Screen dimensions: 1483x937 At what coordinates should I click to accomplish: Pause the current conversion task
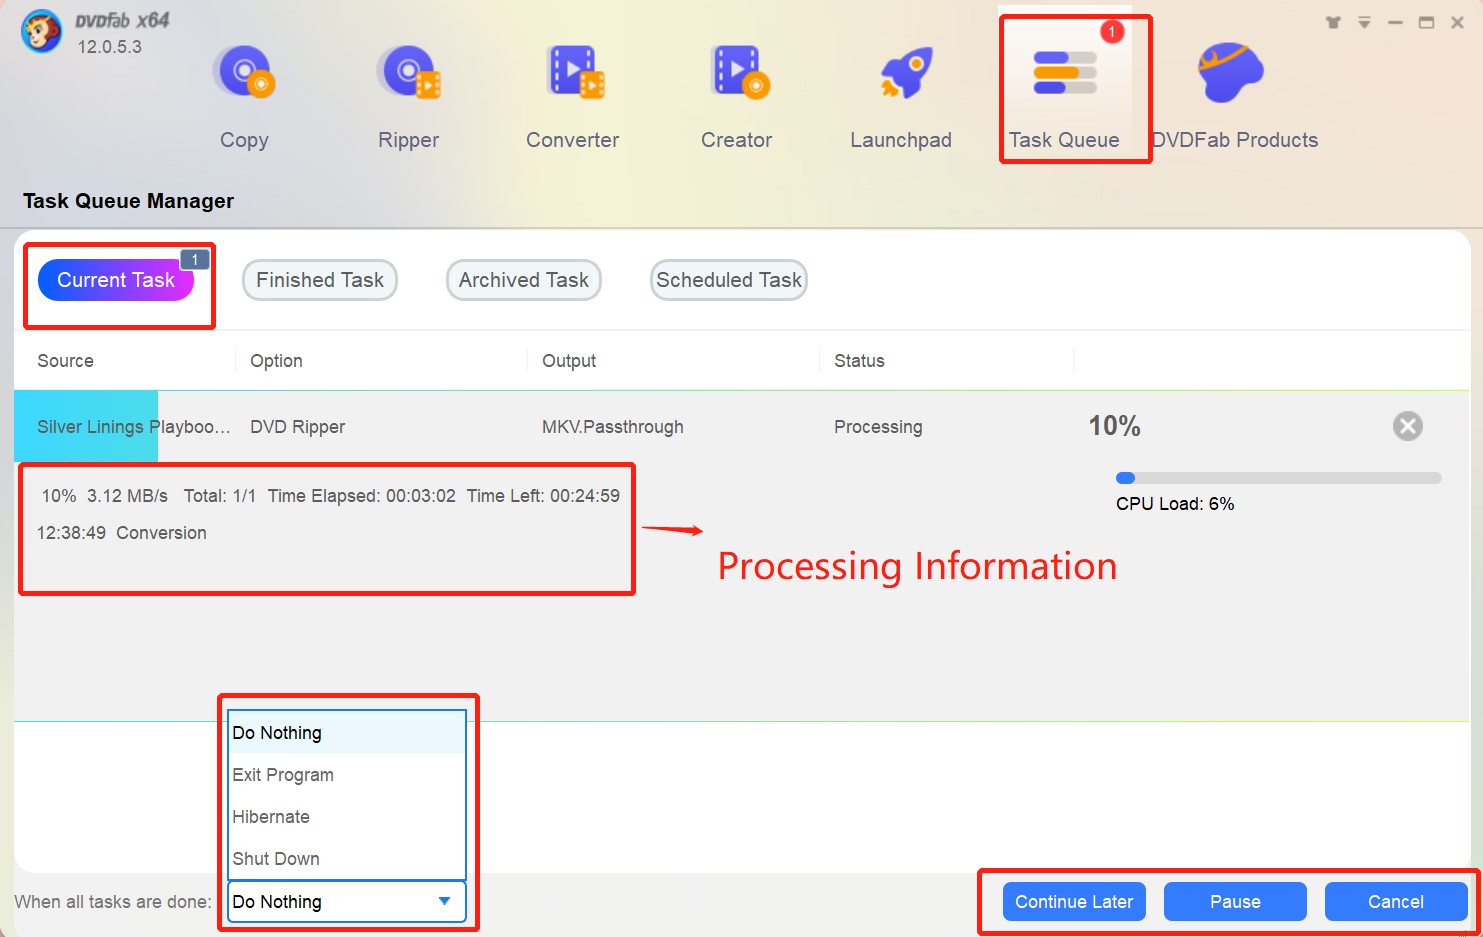click(x=1235, y=902)
